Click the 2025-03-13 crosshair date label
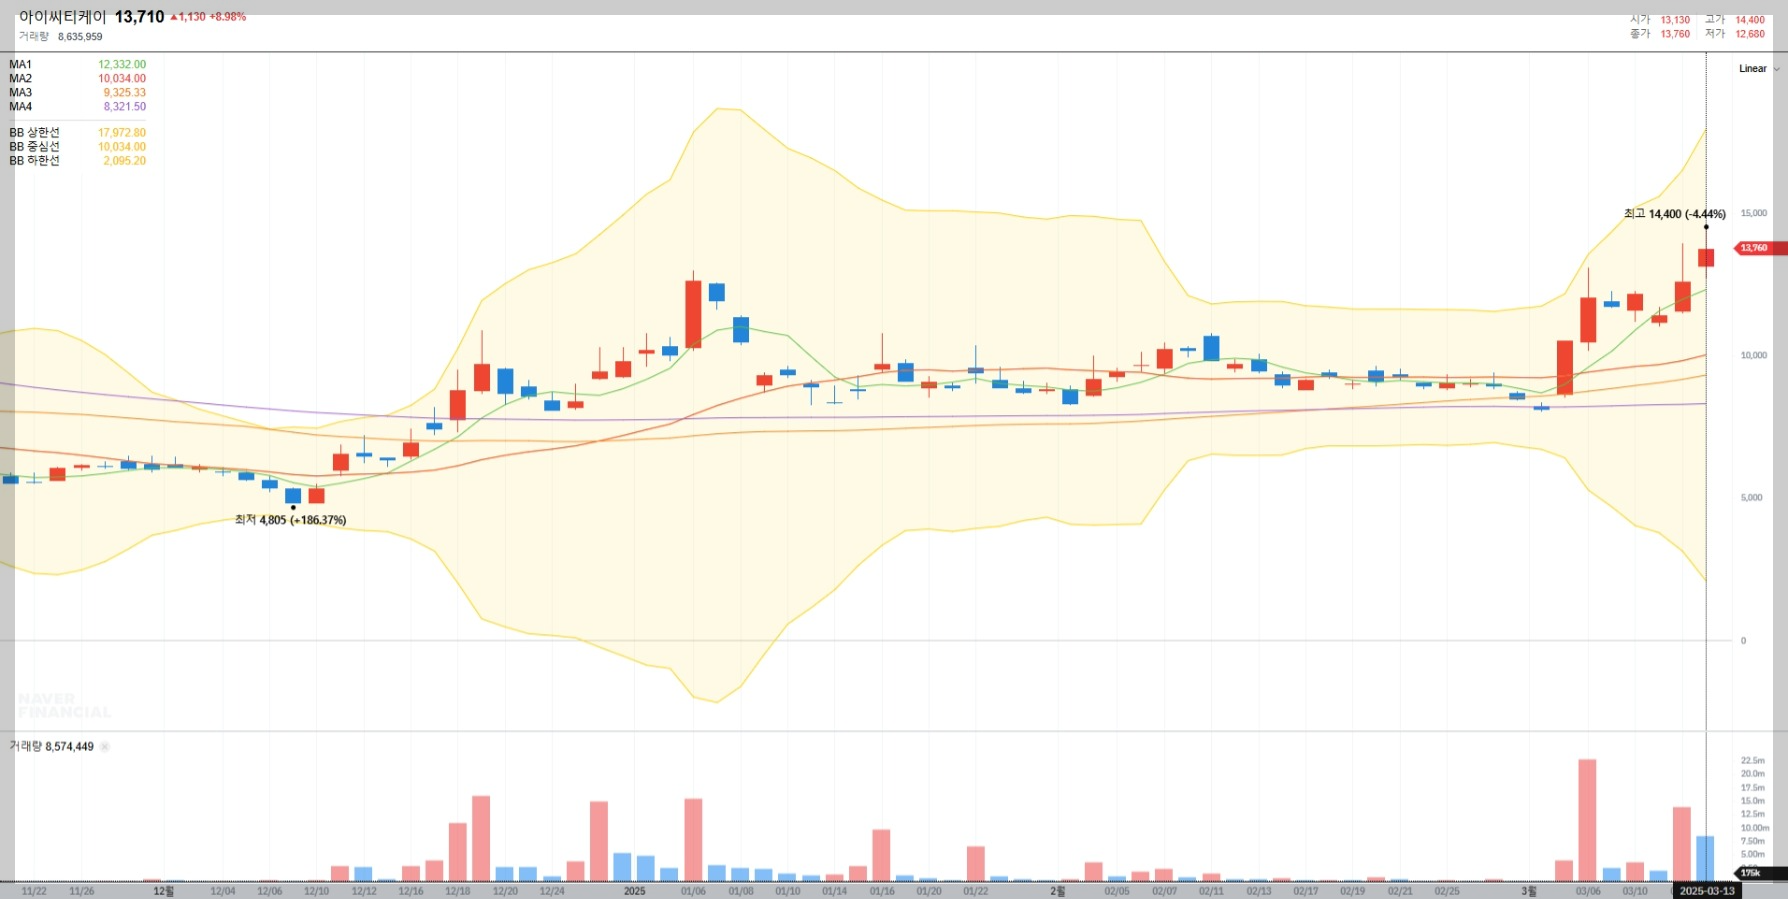 tap(1707, 891)
